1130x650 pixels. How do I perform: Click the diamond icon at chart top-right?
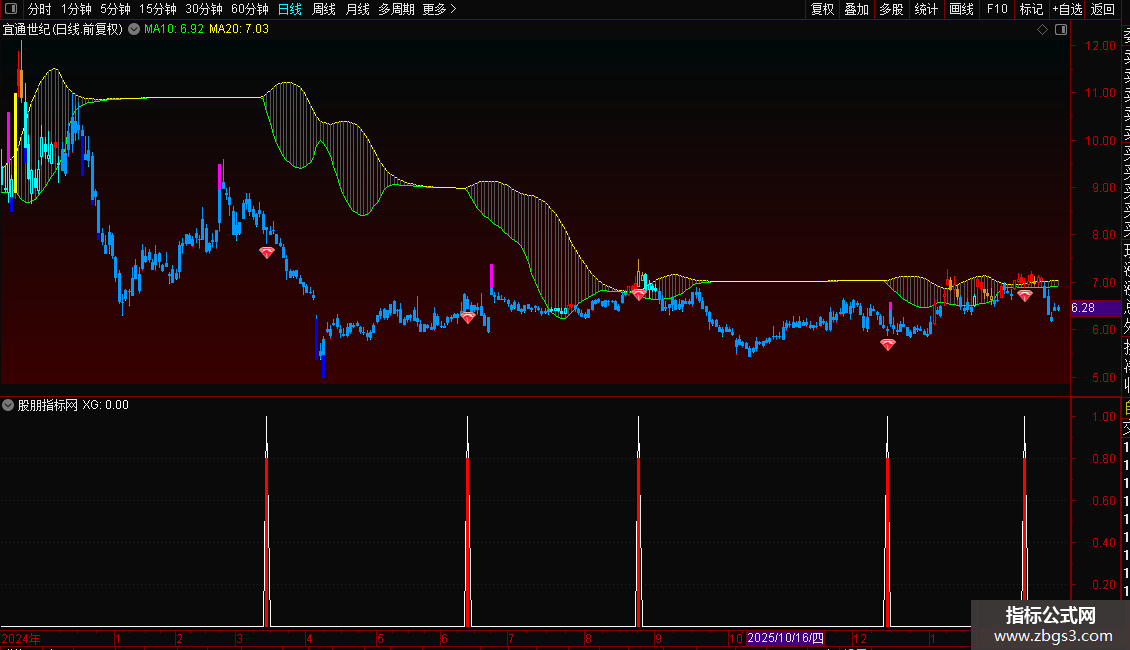point(1042,29)
